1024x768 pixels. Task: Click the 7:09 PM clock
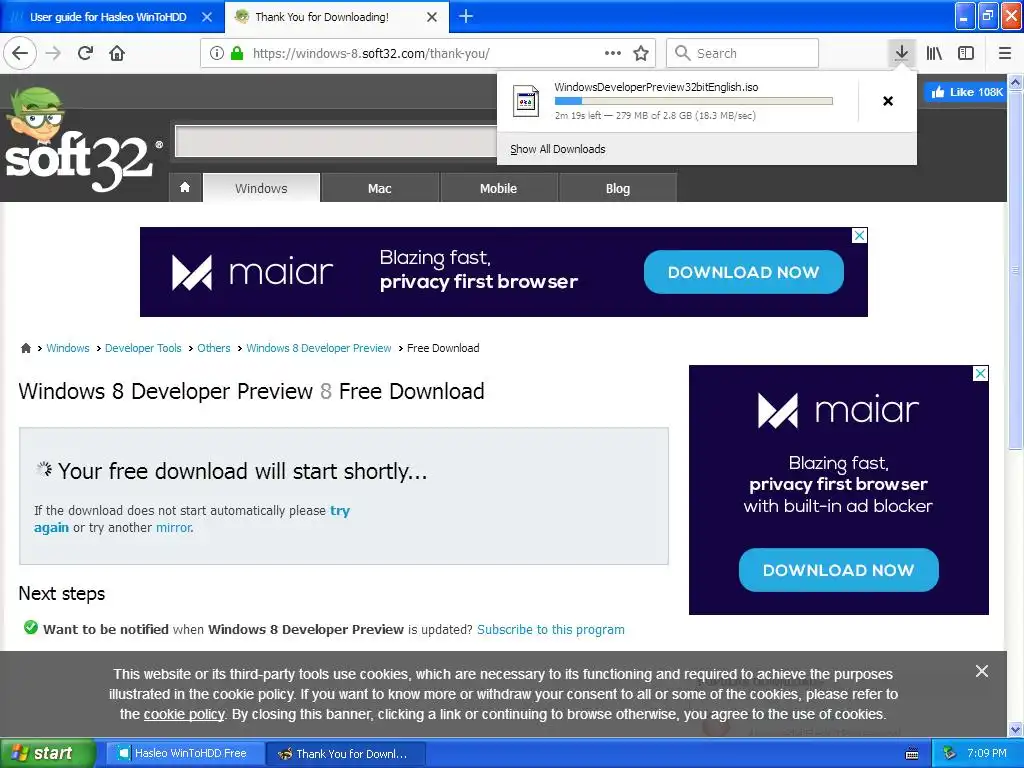pos(987,753)
